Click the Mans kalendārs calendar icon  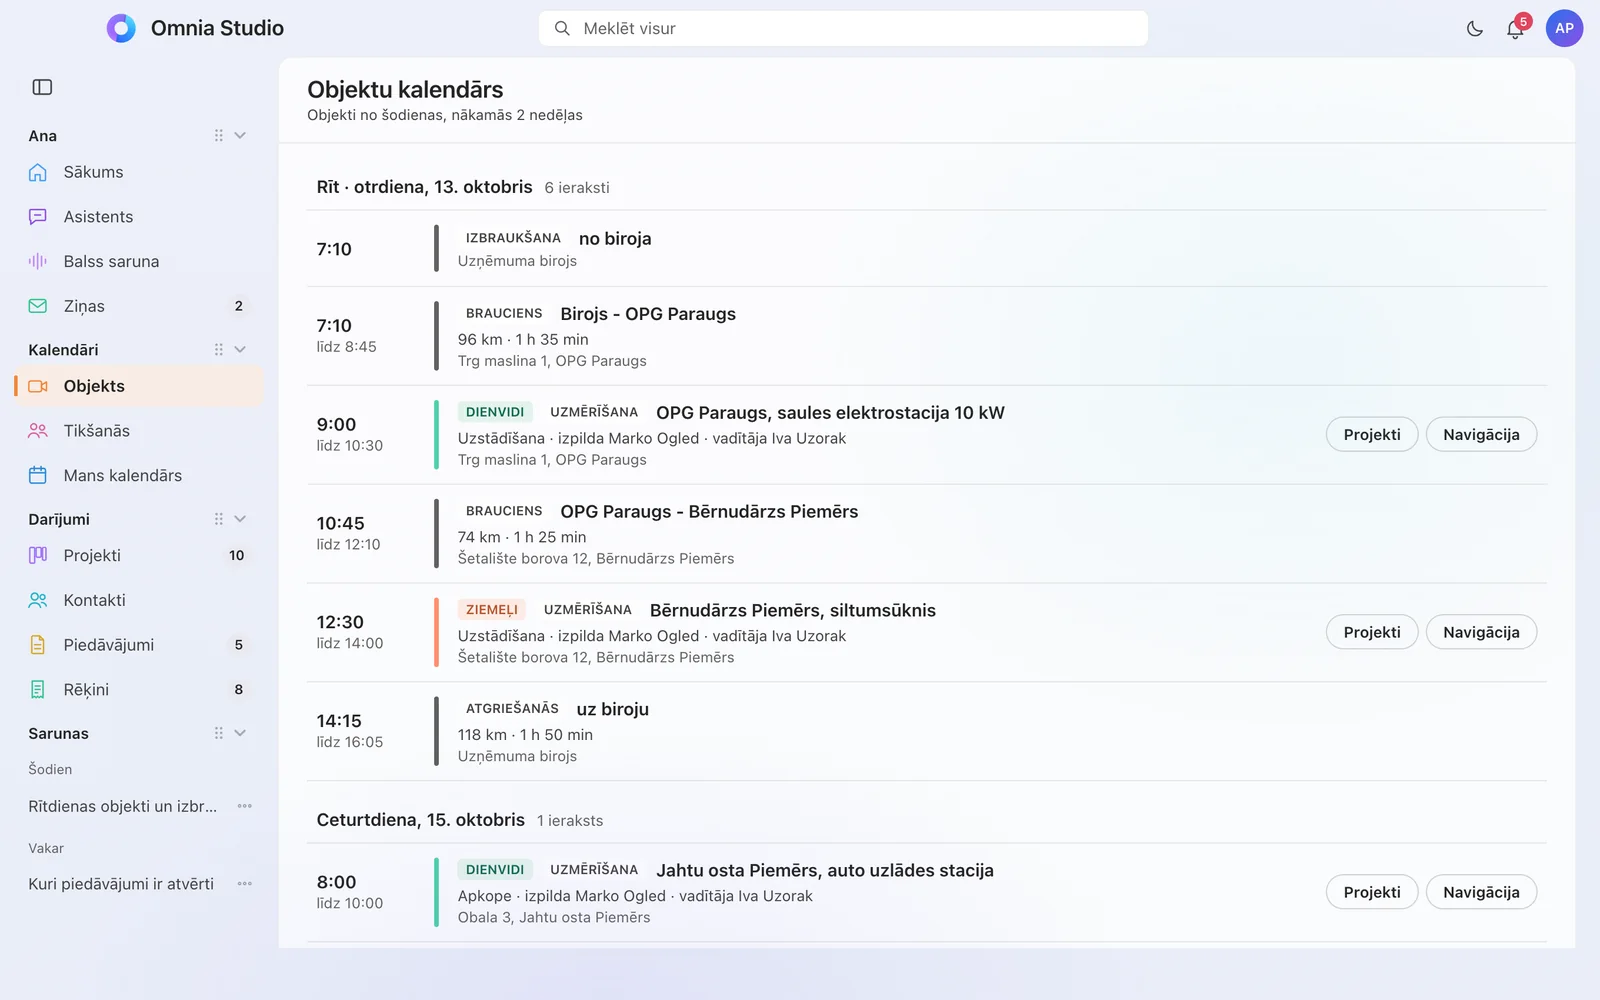point(38,475)
